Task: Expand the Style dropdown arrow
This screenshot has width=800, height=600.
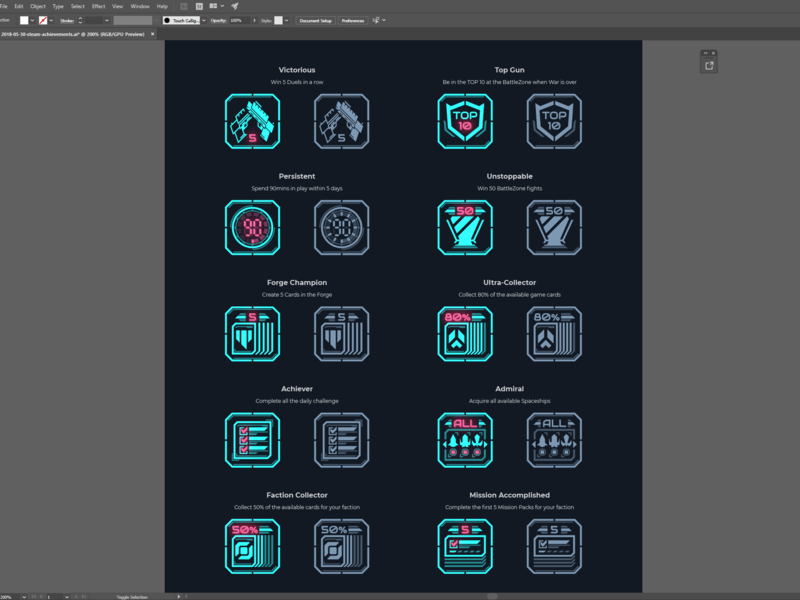Action: click(x=287, y=20)
